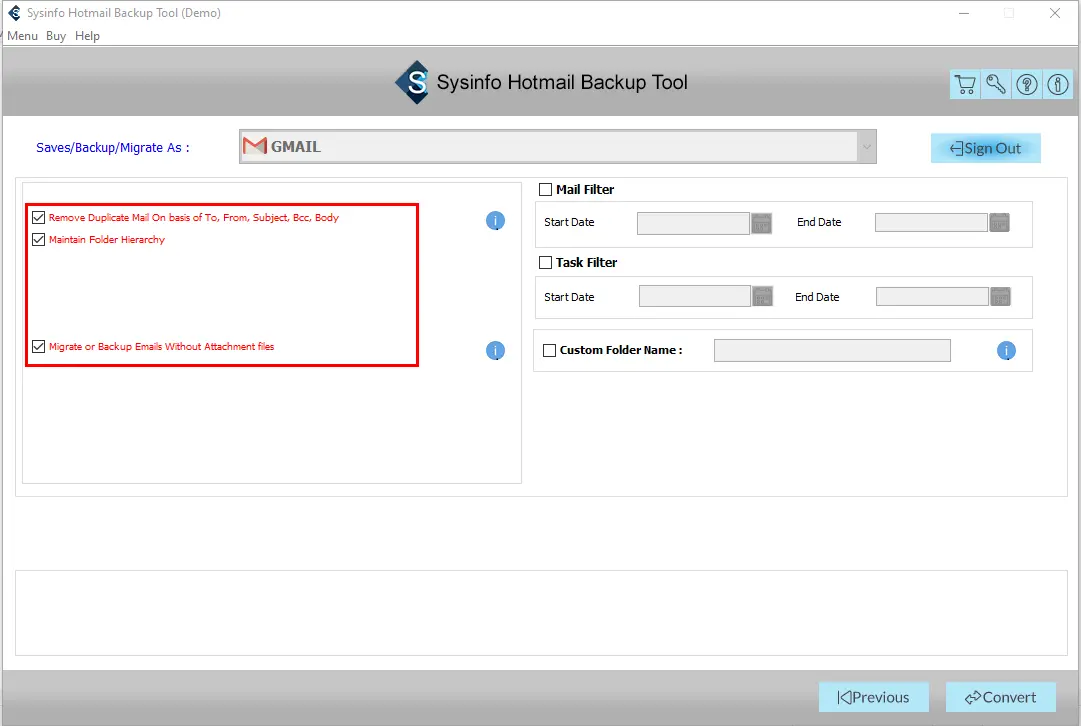Show info for Migrate Without Attachment option
Viewport: 1081px width, 726px height.
[495, 350]
